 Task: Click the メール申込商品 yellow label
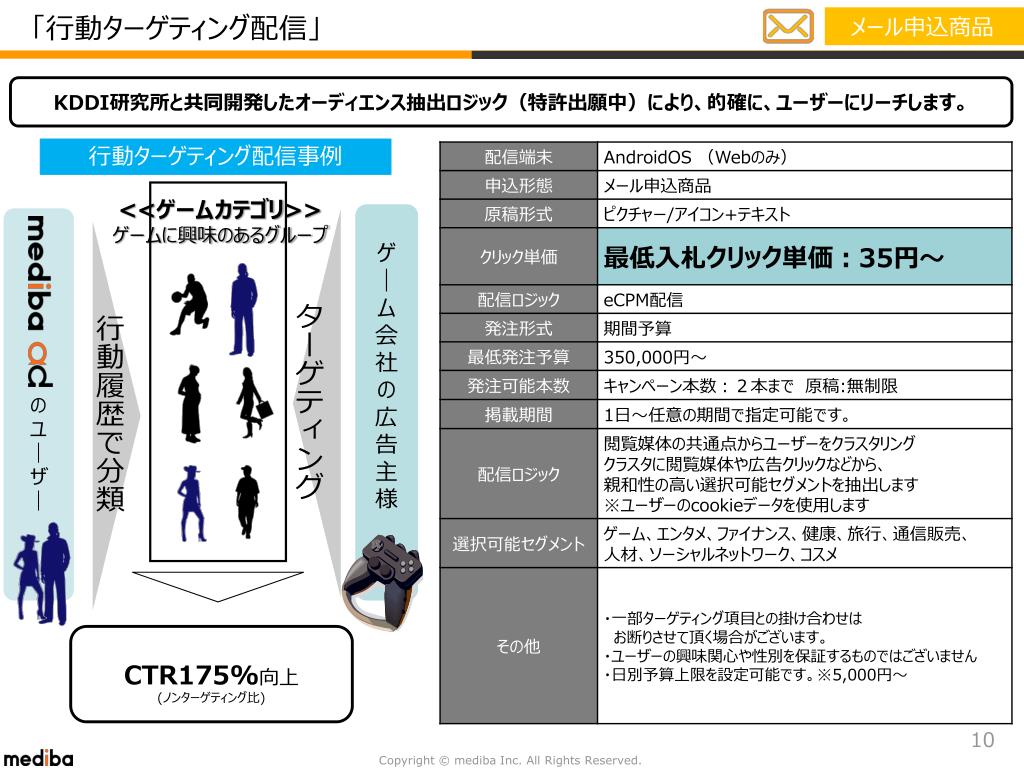922,27
